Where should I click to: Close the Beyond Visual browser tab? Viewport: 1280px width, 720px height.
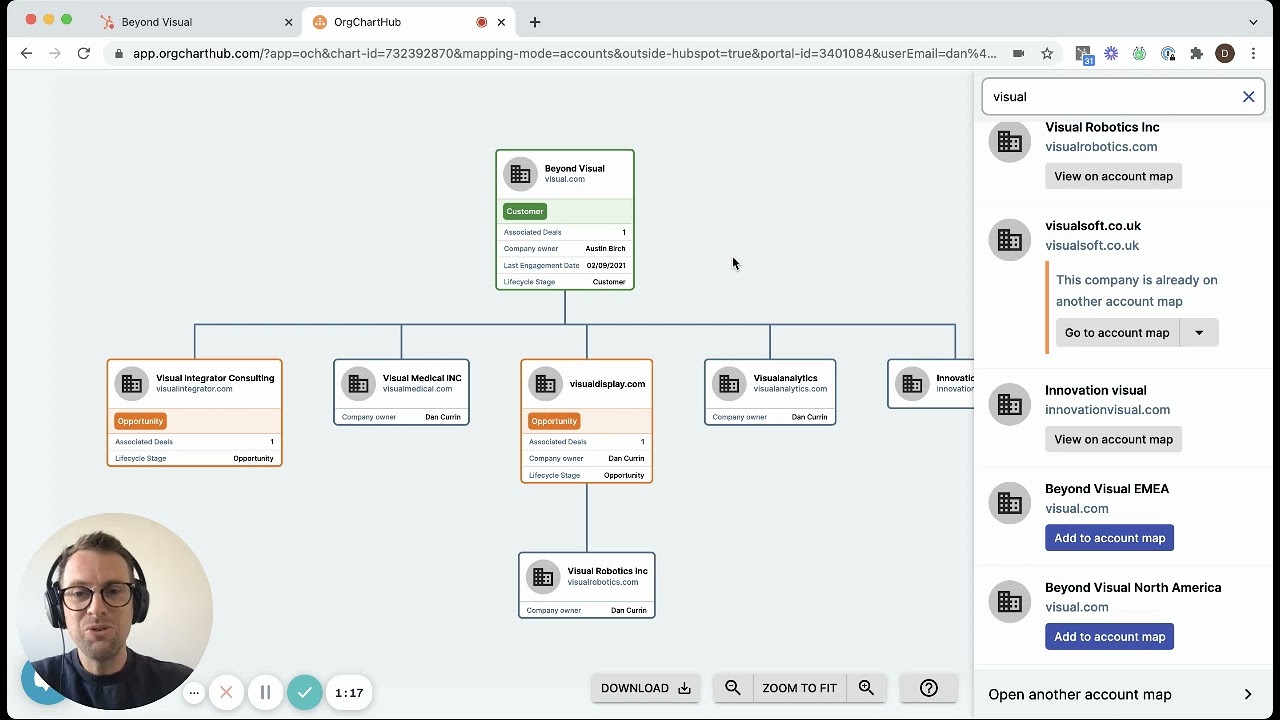pyautogui.click(x=288, y=22)
